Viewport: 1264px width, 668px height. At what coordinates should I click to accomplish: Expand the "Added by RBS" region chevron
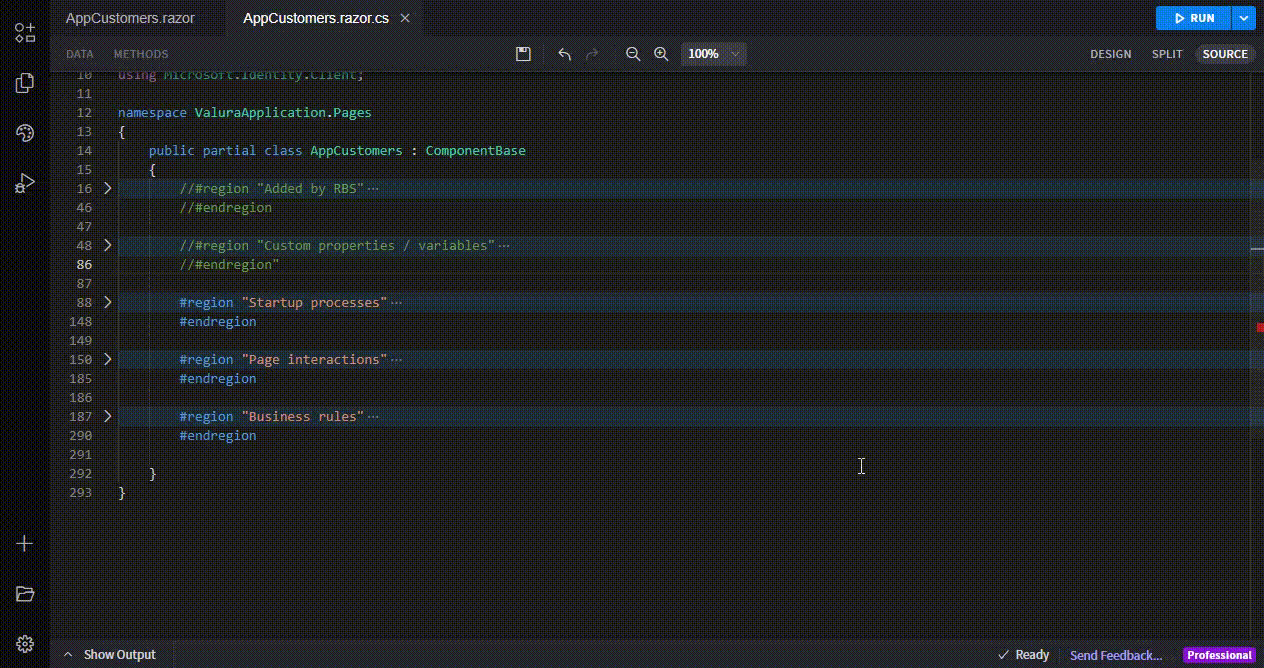(x=108, y=188)
